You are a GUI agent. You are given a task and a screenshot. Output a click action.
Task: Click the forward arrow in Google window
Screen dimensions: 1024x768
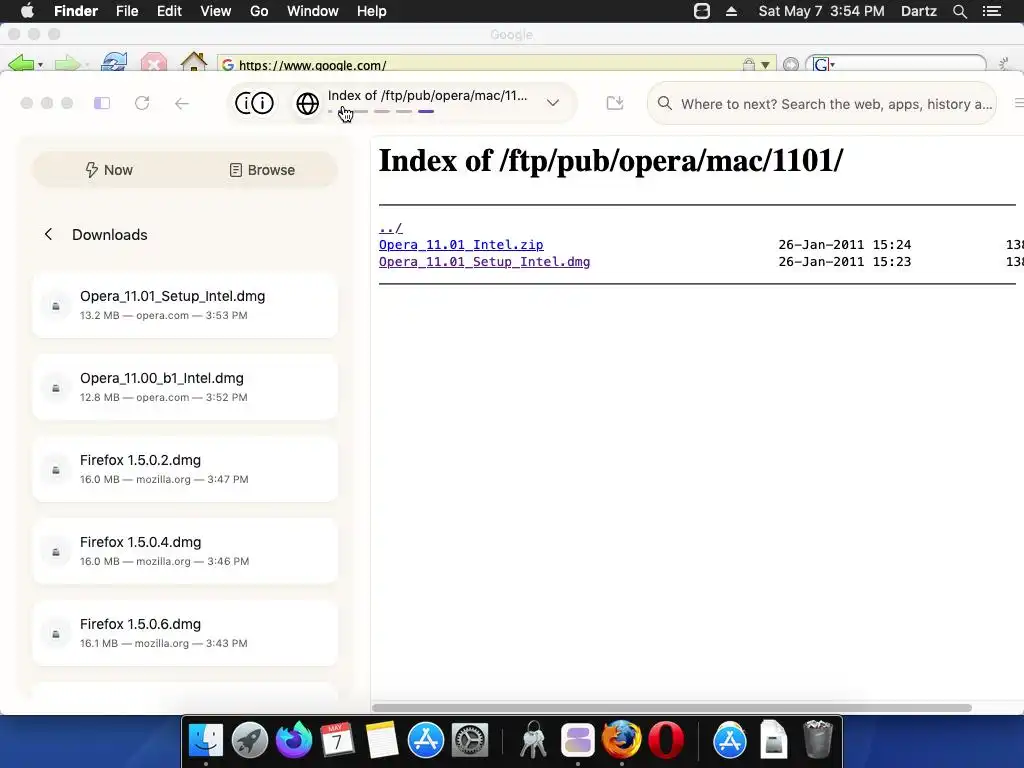pos(67,64)
